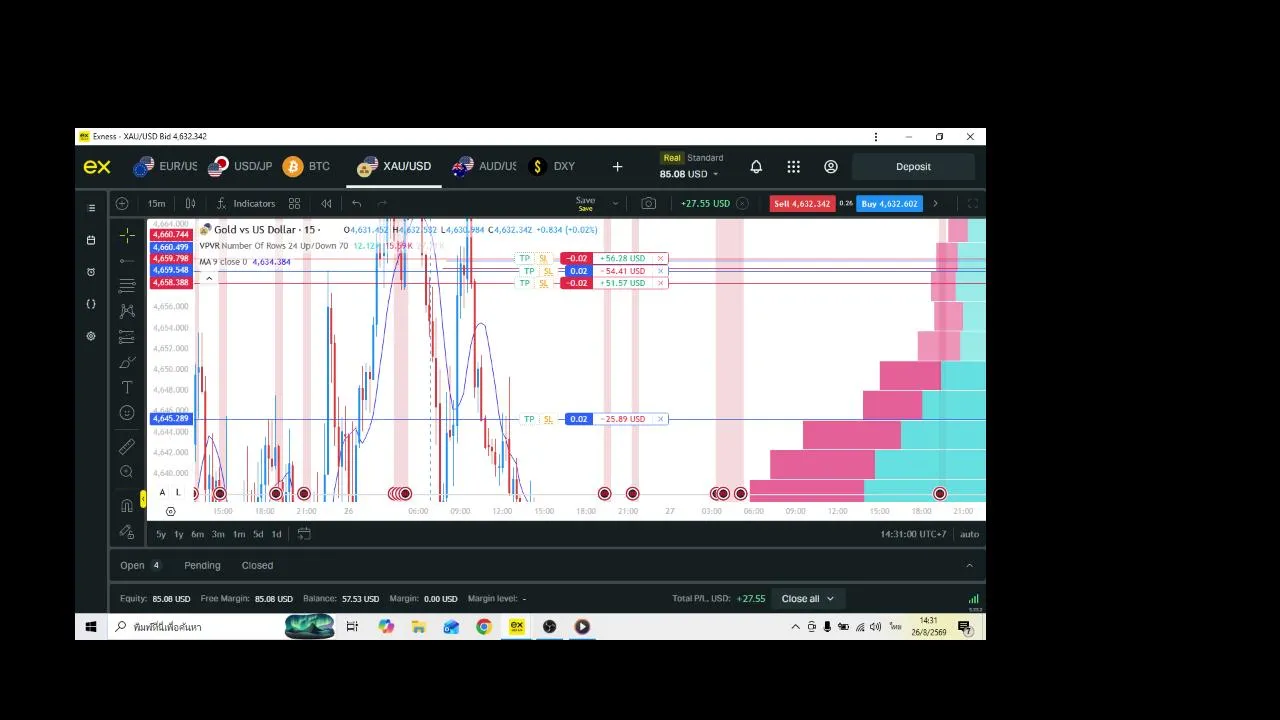Screen dimensions: 1280x720
Task: Open the candlestick chart type selector
Action: click(190, 203)
